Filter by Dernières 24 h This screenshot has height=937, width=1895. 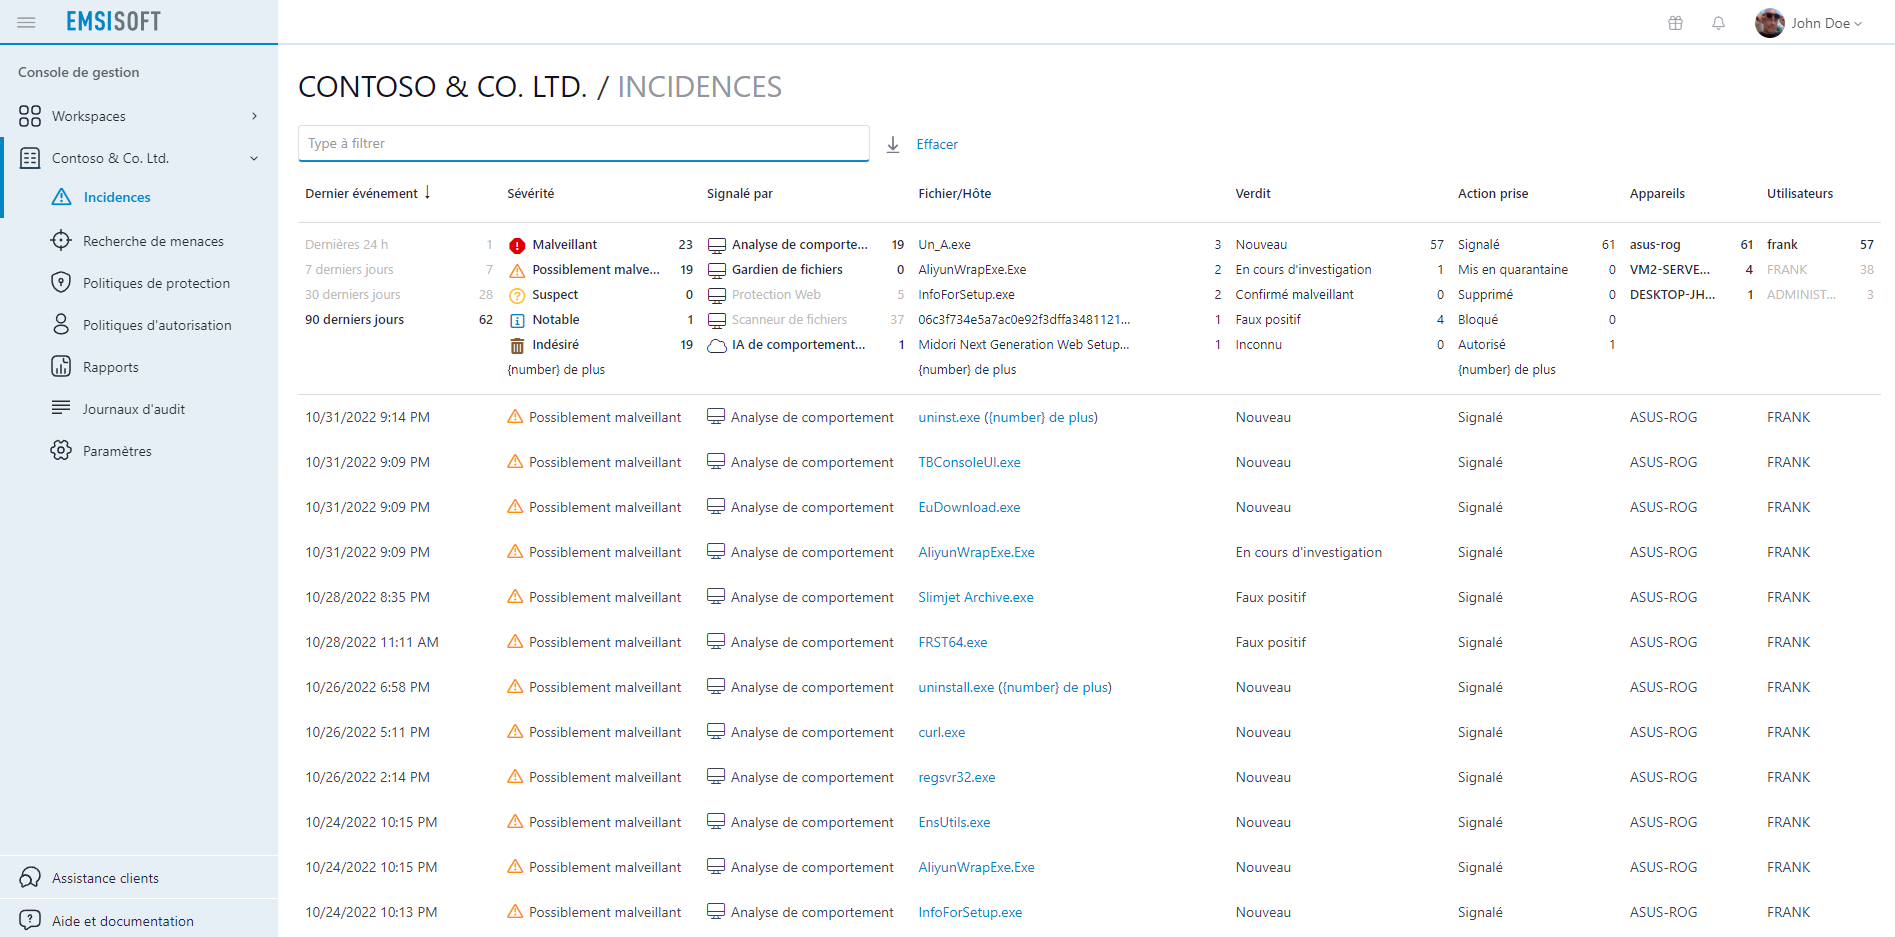(346, 244)
